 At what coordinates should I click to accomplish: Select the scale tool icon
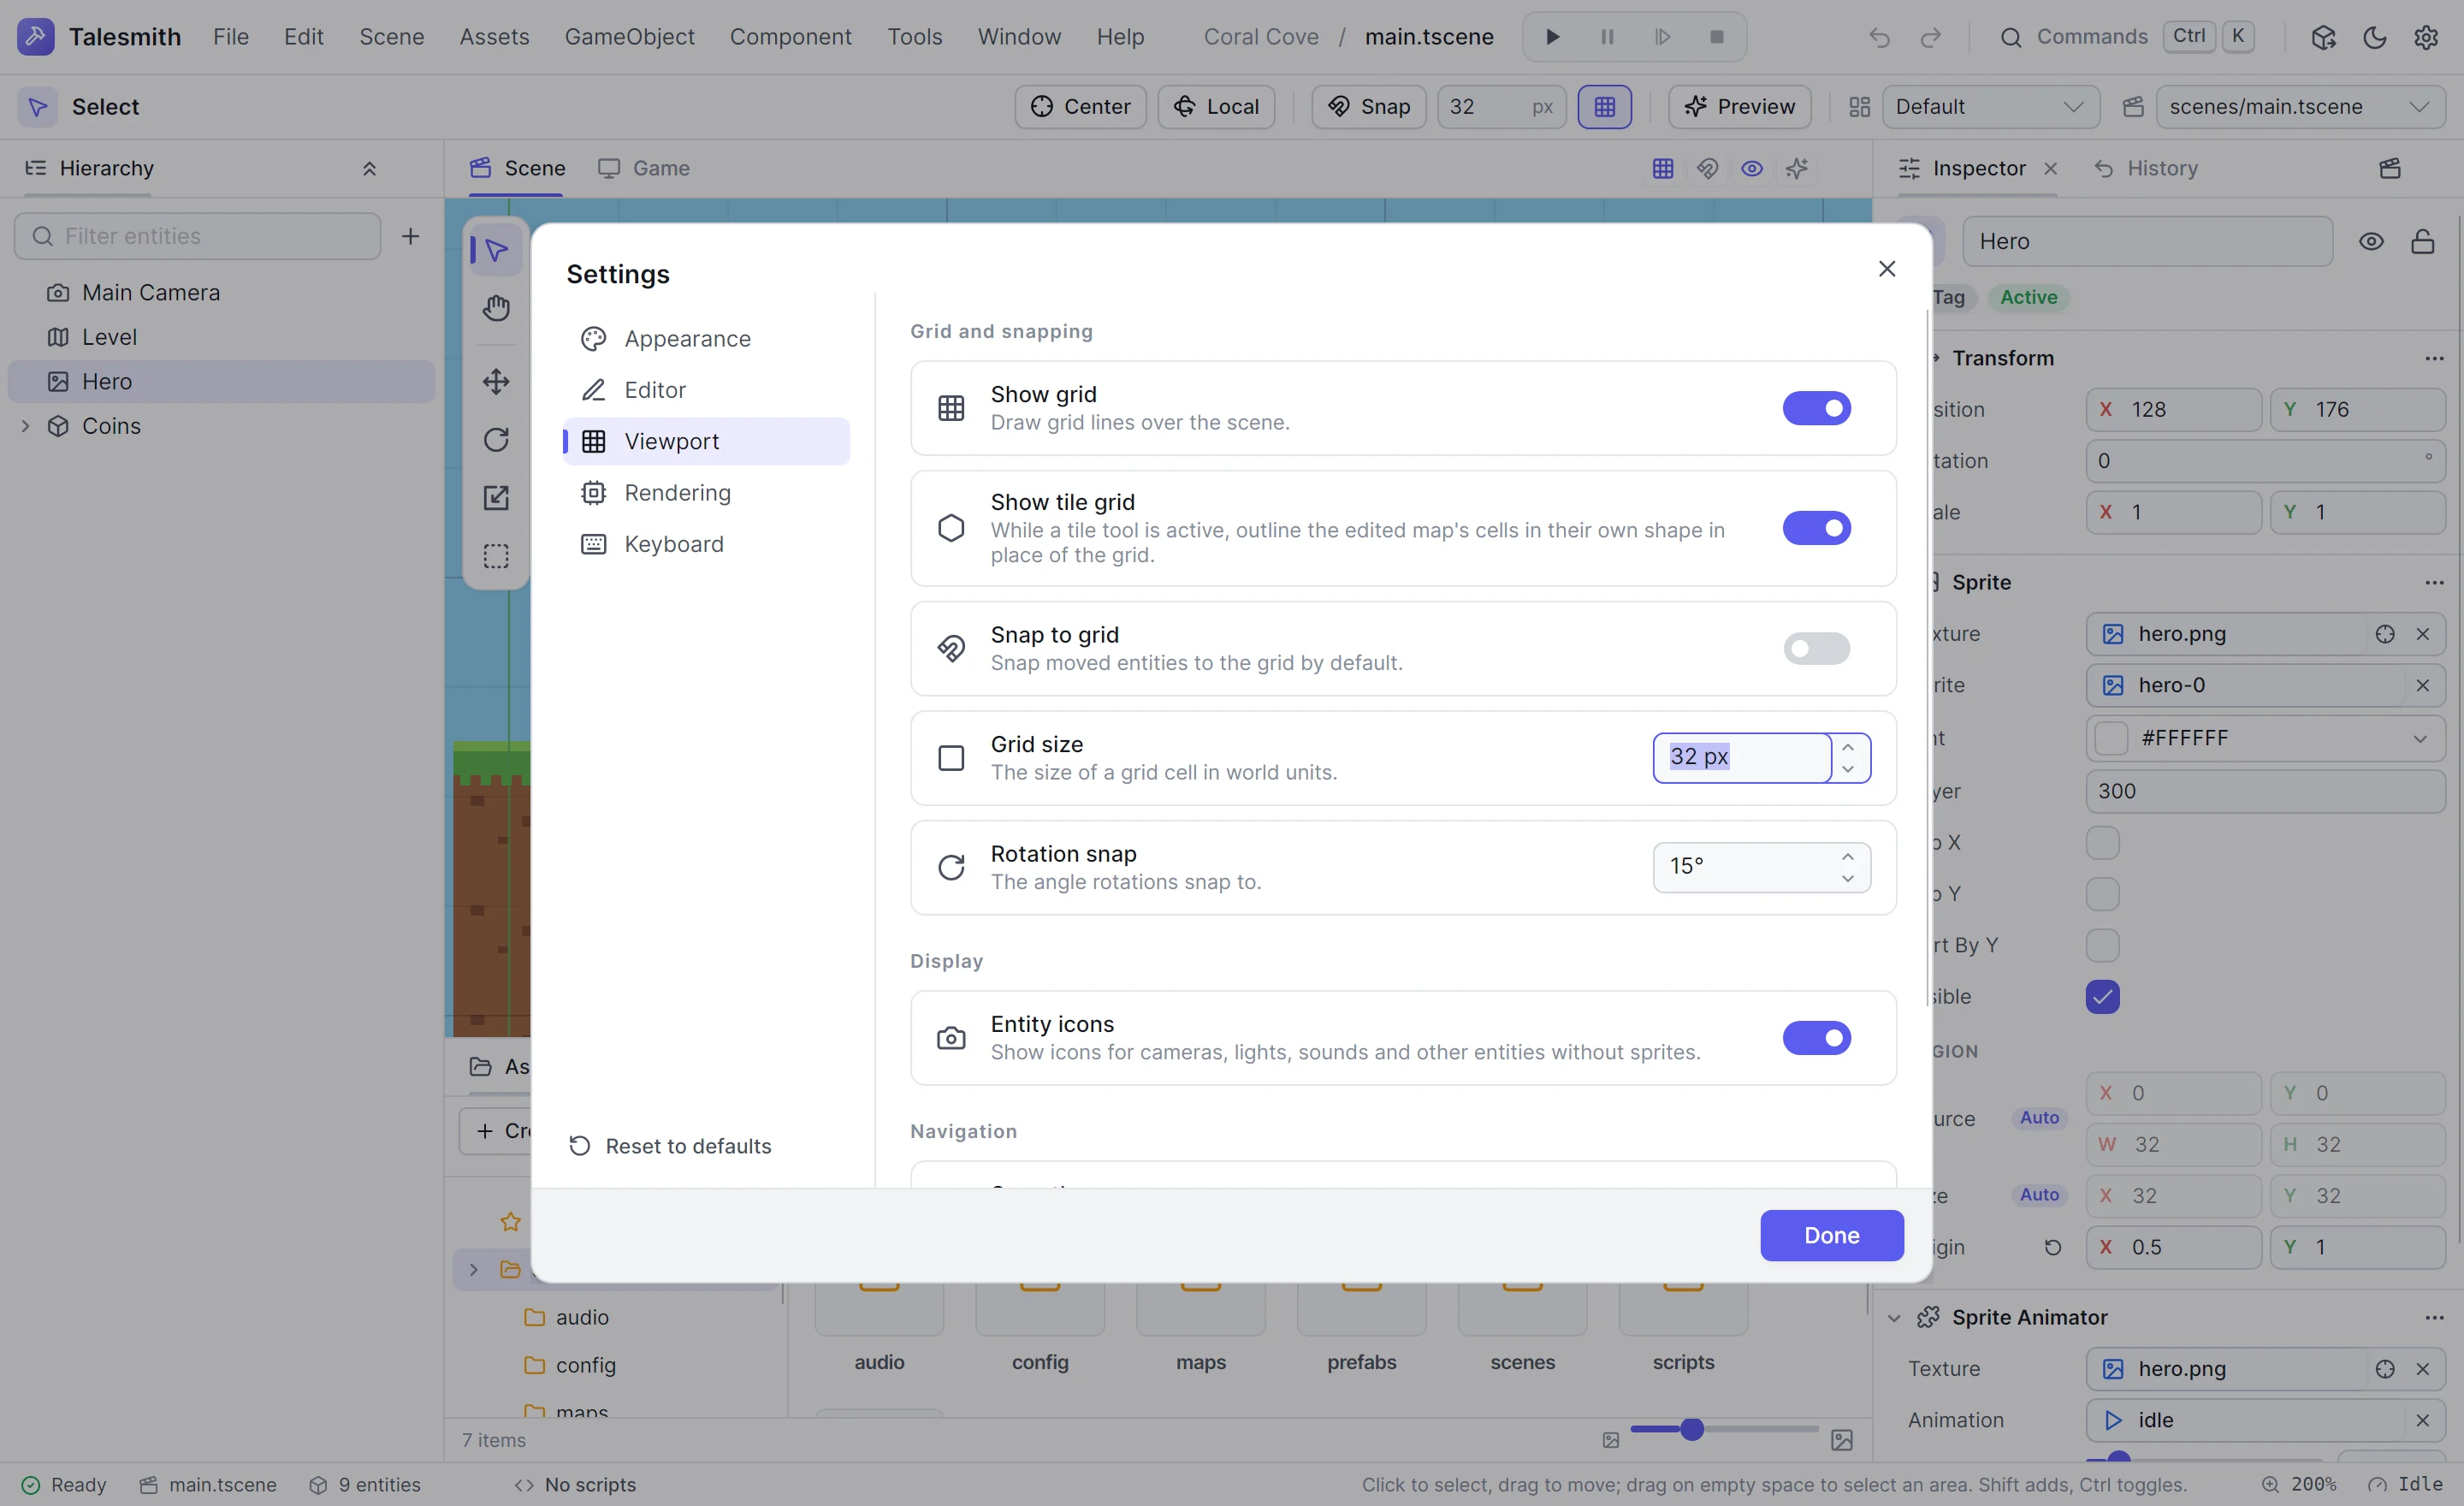click(496, 497)
